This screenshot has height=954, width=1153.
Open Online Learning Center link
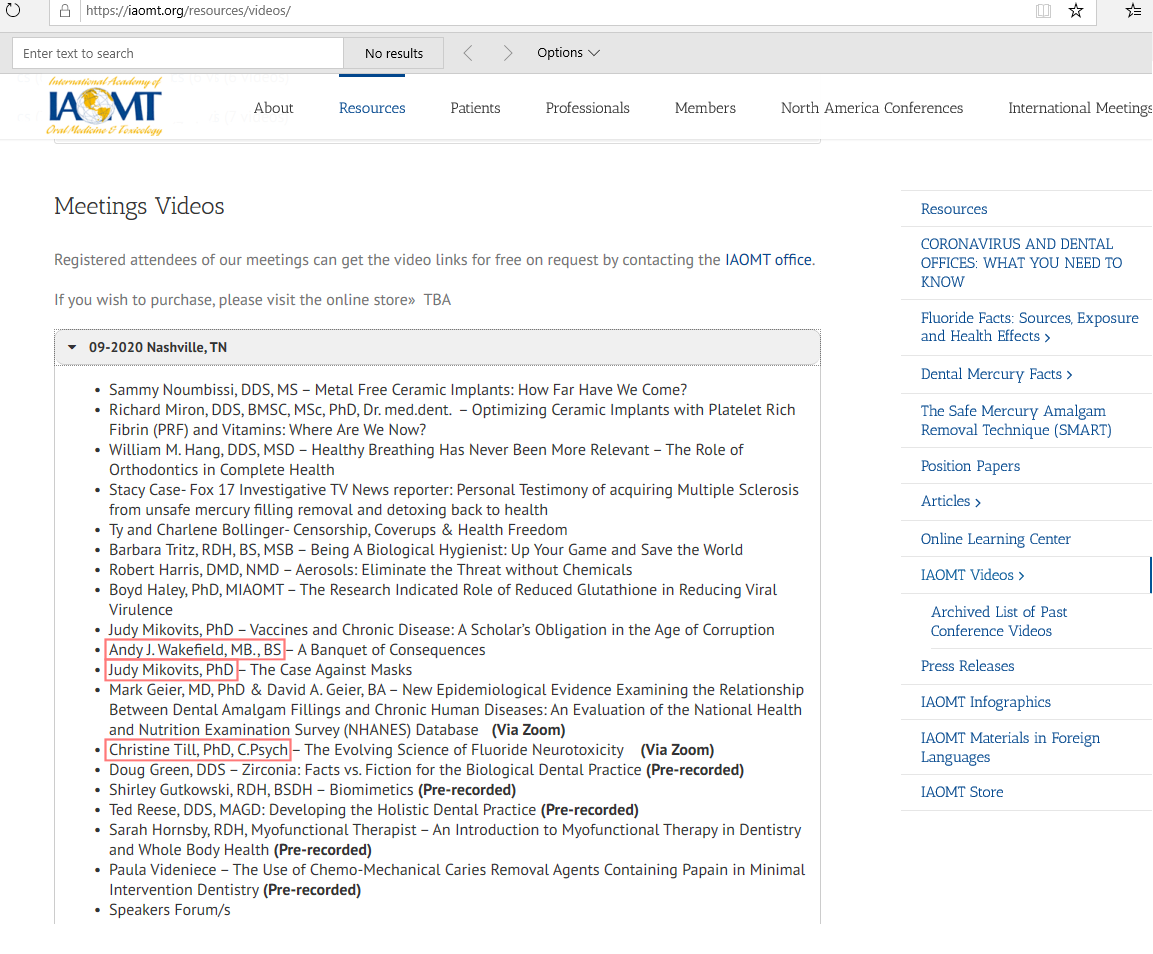click(x=996, y=538)
